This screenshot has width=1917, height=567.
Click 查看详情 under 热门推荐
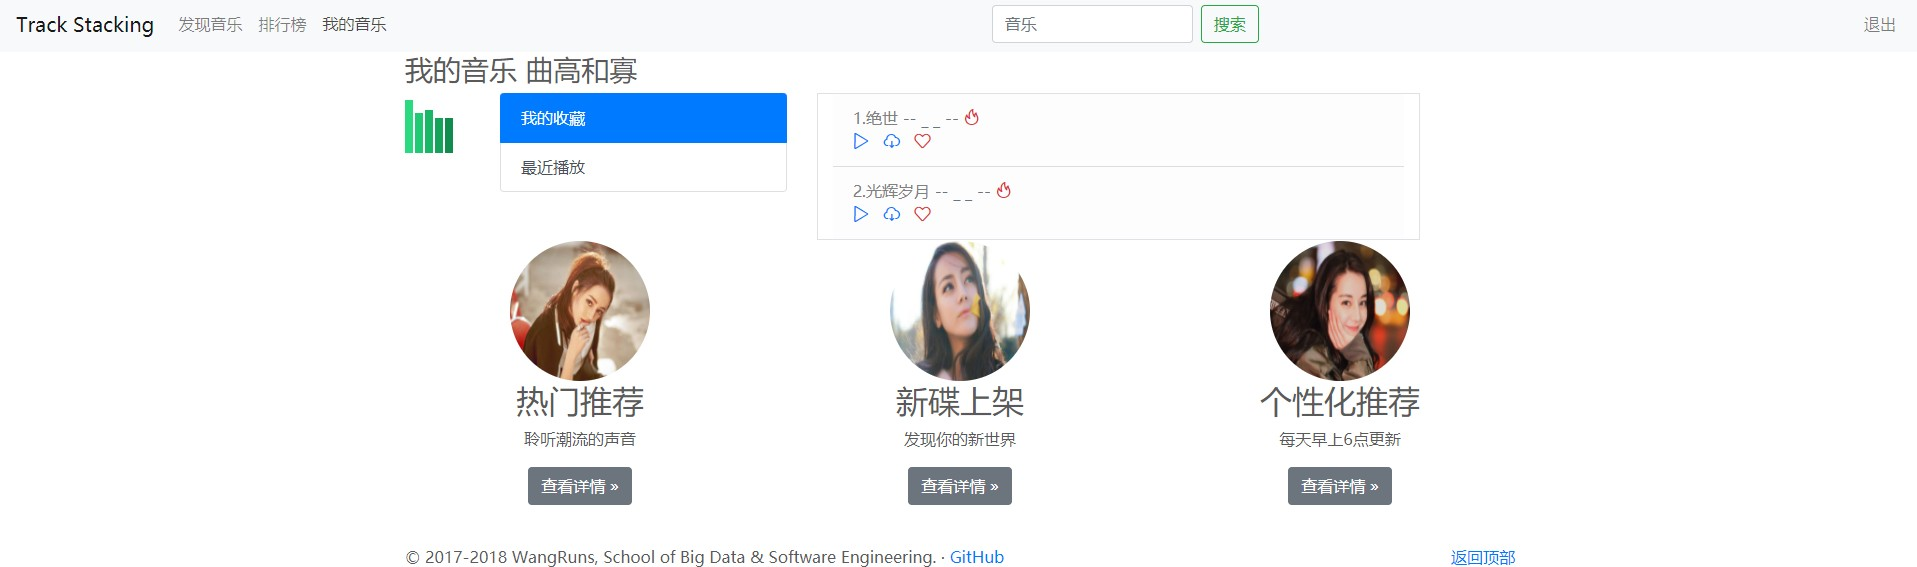580,486
